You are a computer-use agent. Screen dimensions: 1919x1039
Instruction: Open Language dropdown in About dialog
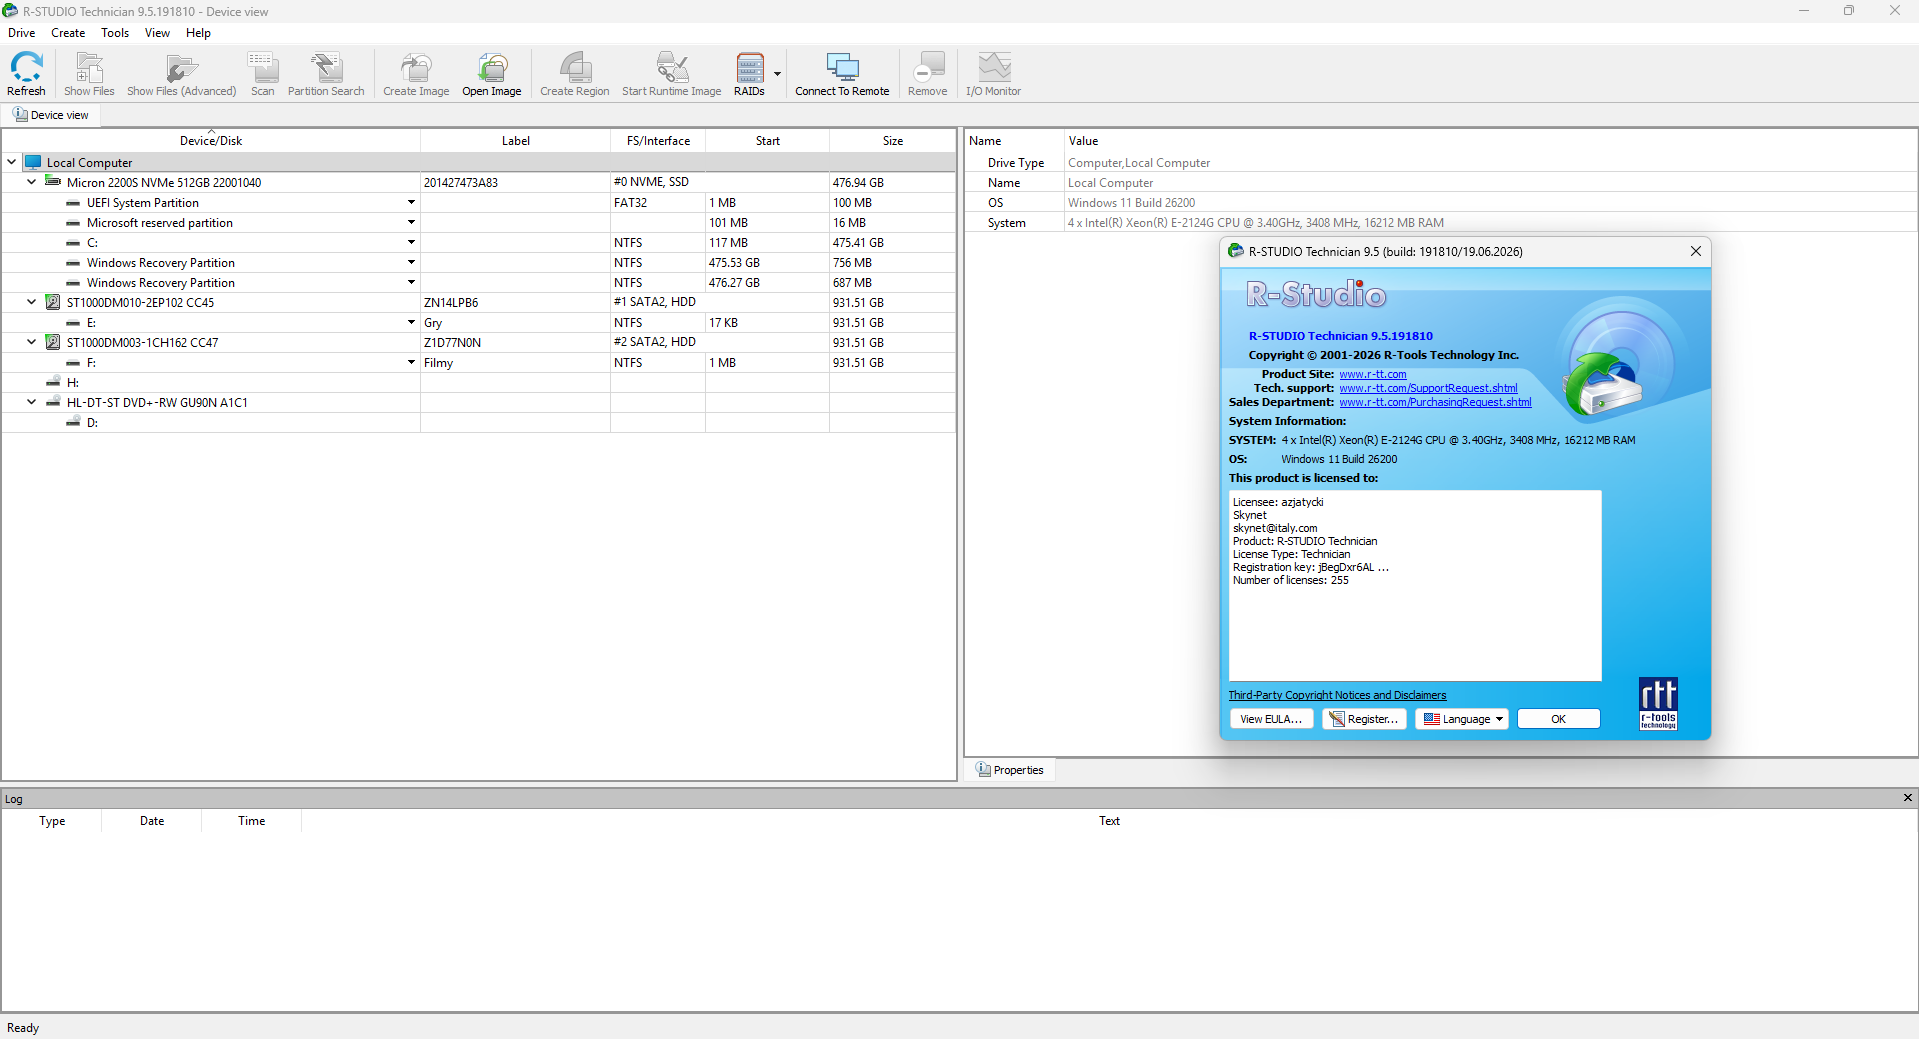coord(1462,719)
